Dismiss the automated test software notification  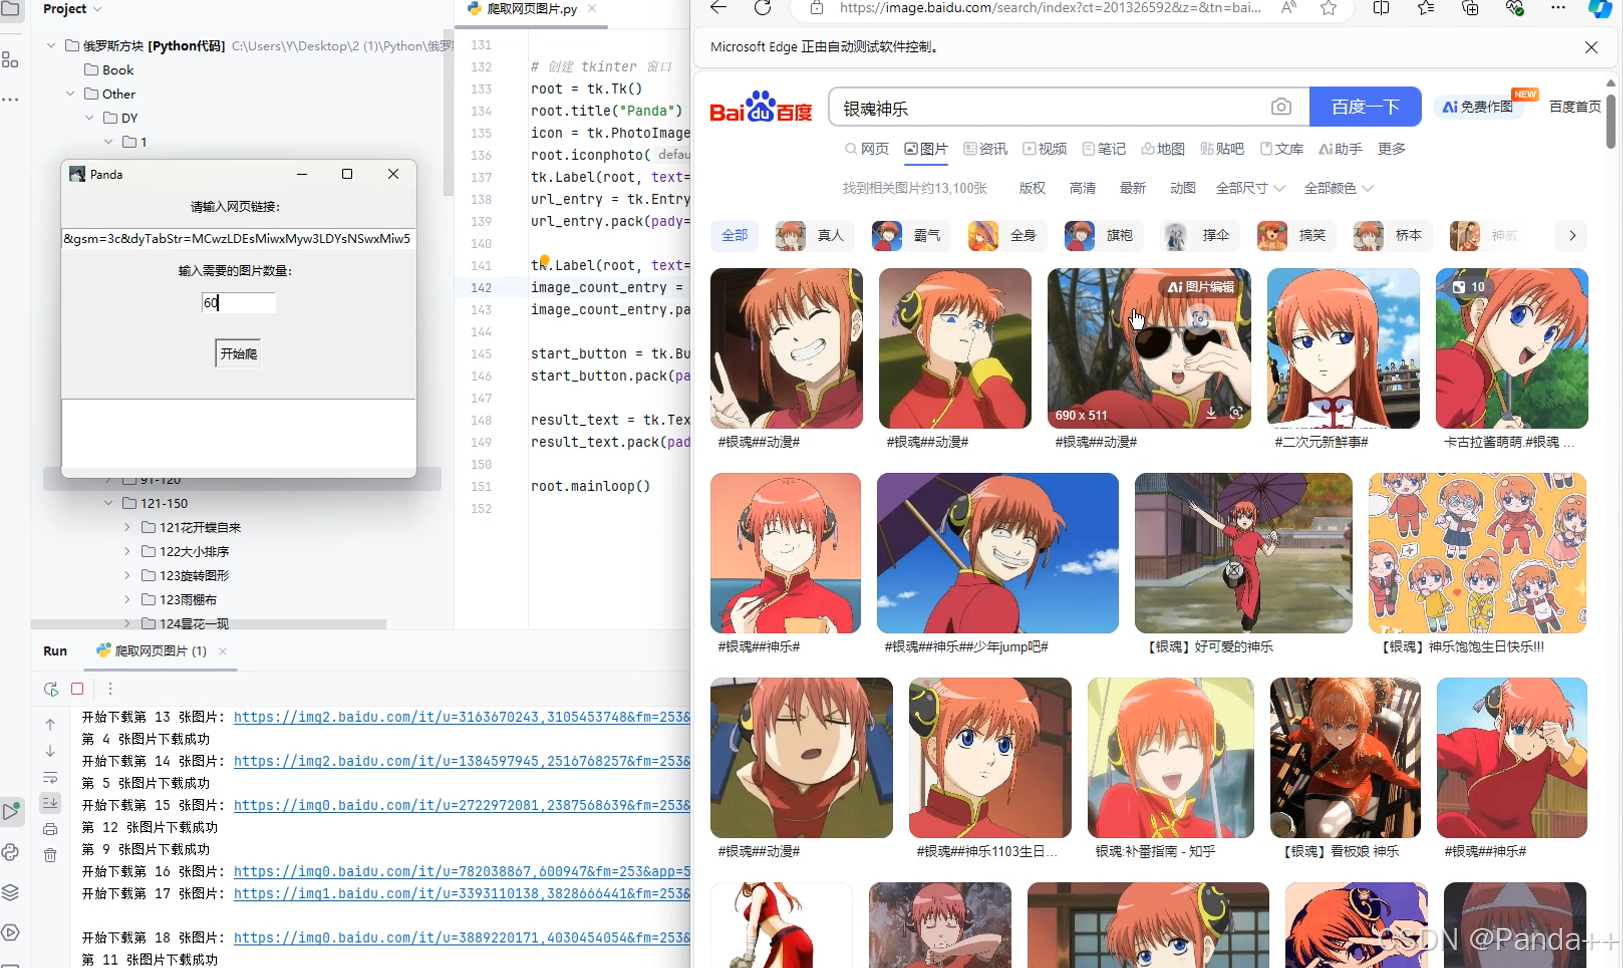click(x=1591, y=47)
